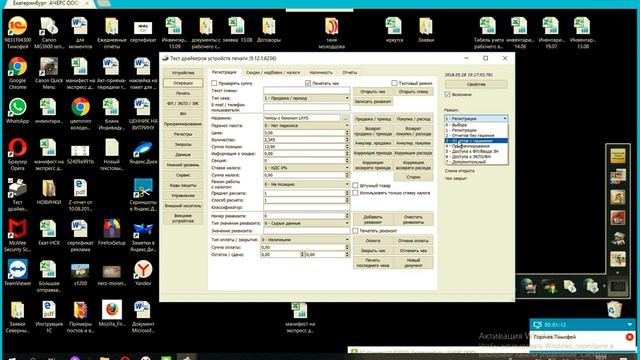
Task: Open the Устройства side section
Action: 183,73
